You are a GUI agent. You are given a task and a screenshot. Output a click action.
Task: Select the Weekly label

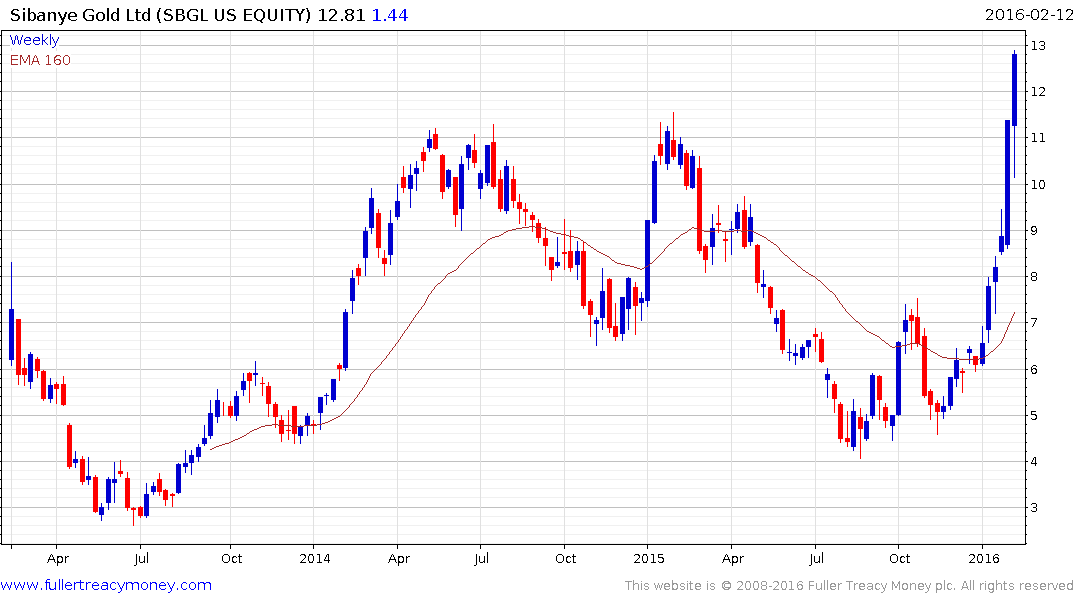[x=34, y=40]
